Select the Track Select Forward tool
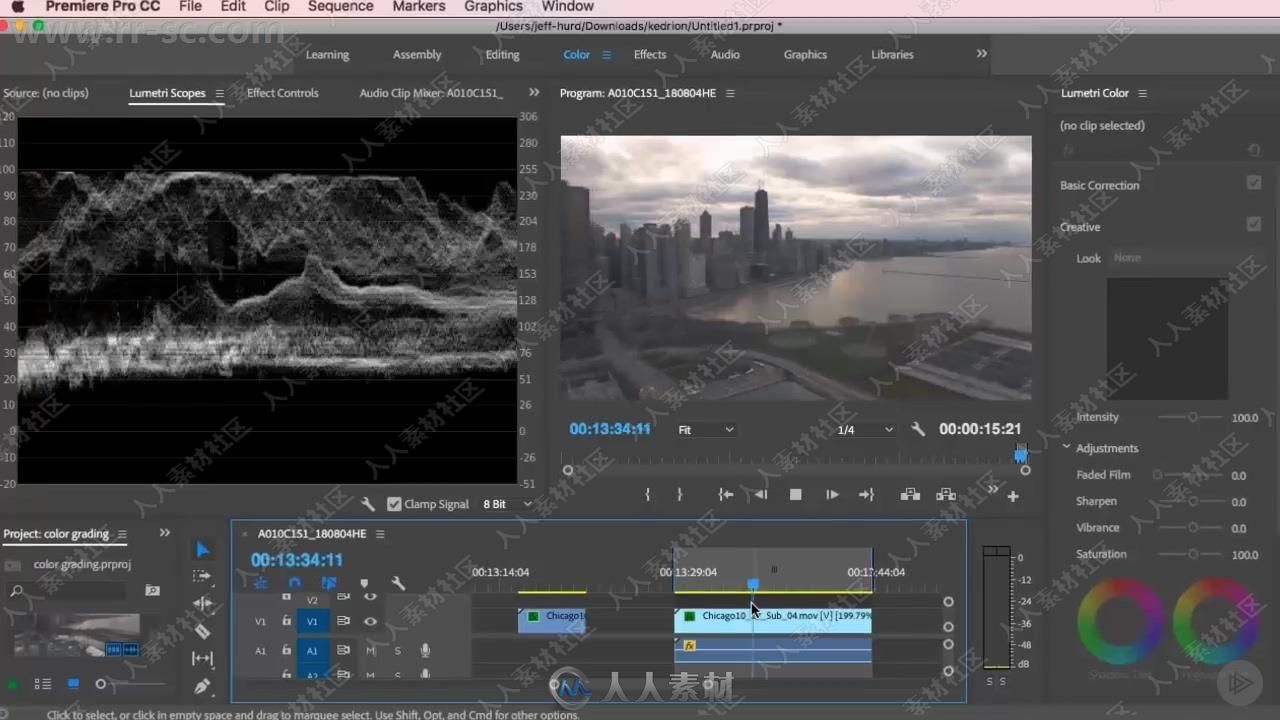 202,576
